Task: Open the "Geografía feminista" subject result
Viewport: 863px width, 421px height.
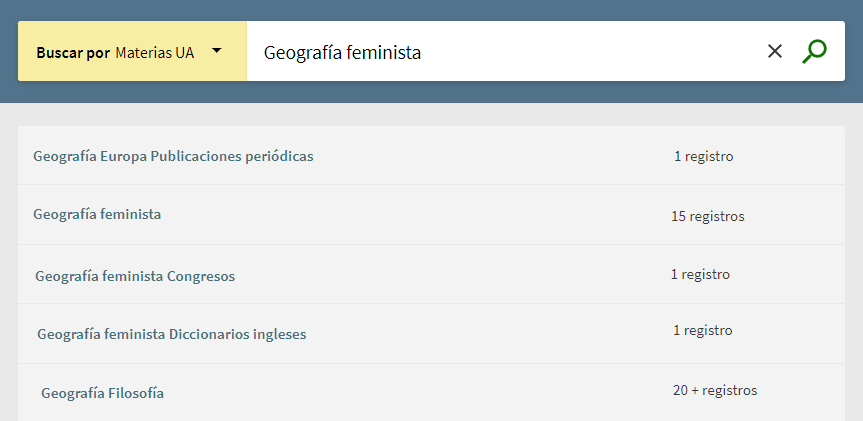Action: click(x=97, y=214)
